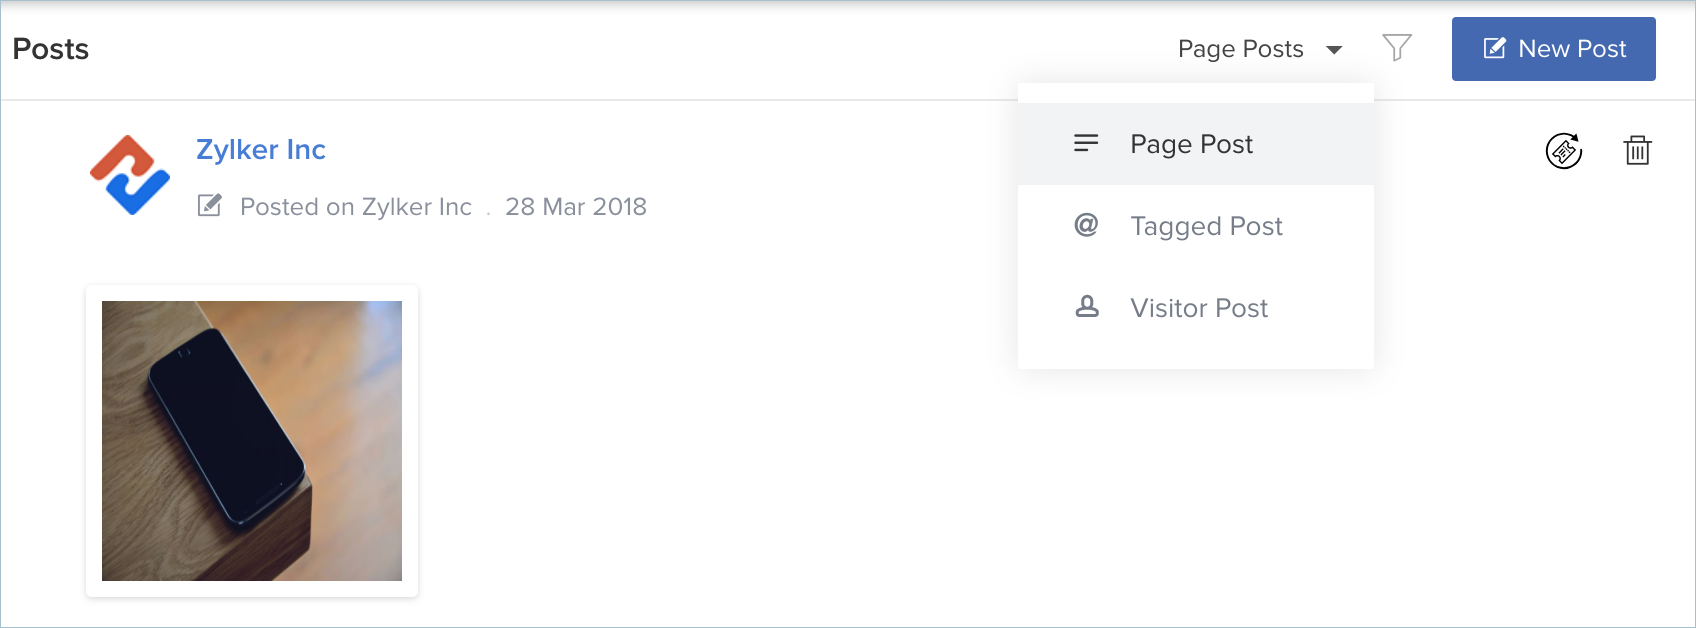Choose Tagged Post in the dropdown list
This screenshot has height=628, width=1696.
click(1206, 226)
